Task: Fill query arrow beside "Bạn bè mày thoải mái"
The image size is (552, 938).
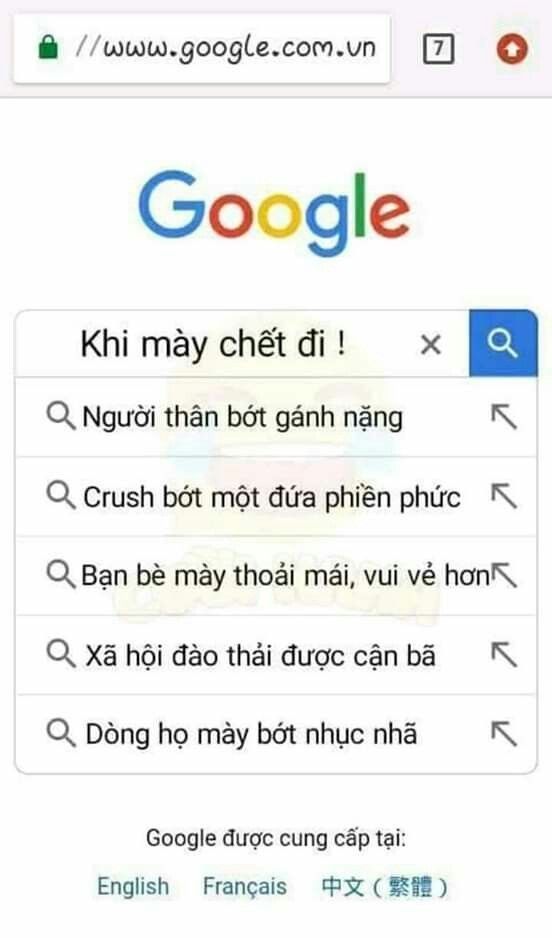Action: pyautogui.click(x=505, y=575)
